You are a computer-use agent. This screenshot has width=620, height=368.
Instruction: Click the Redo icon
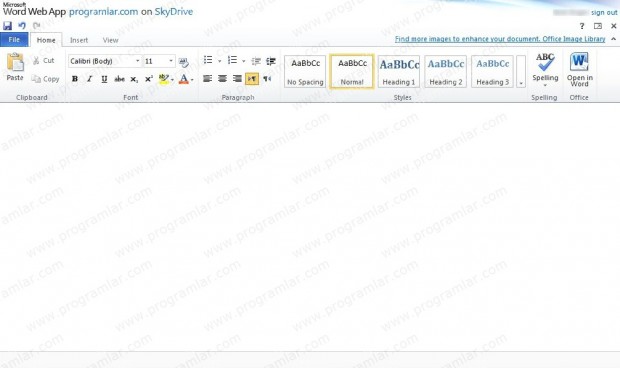pos(36,26)
